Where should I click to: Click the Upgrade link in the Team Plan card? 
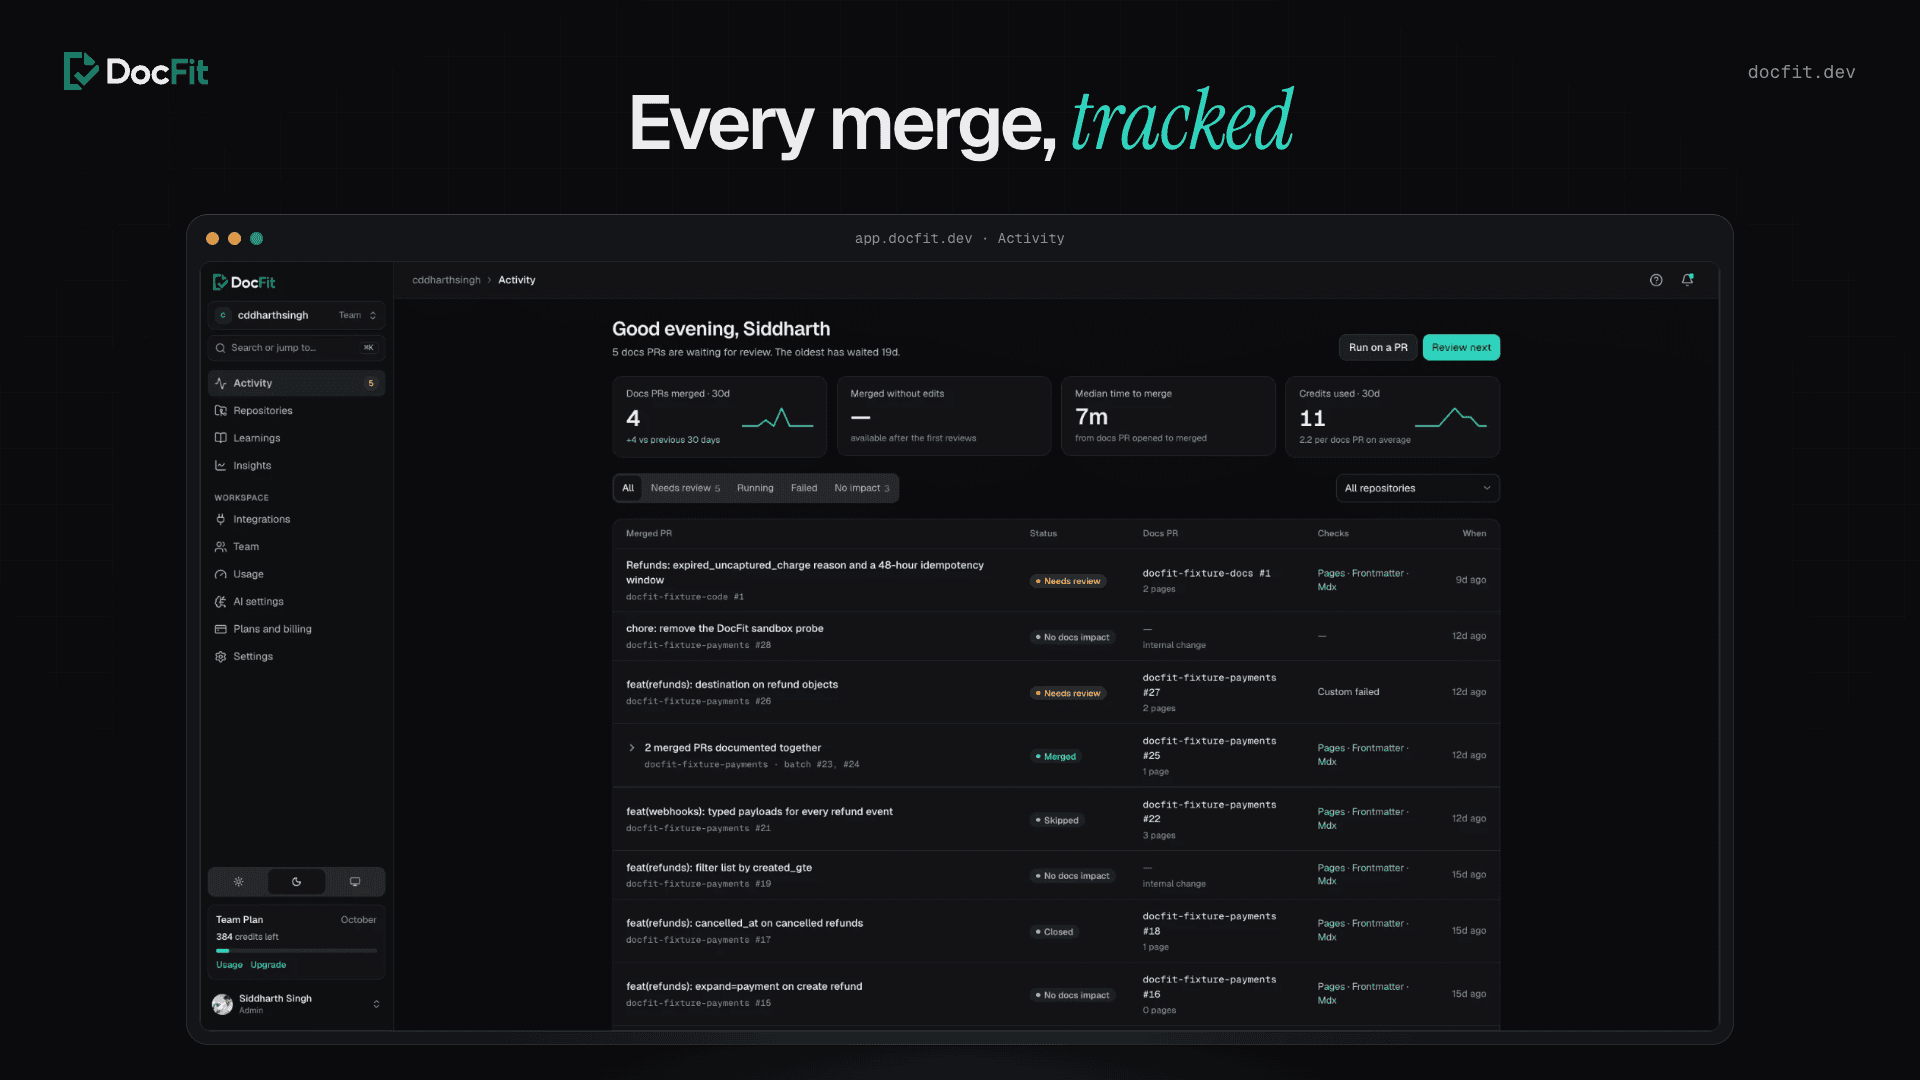(x=268, y=966)
